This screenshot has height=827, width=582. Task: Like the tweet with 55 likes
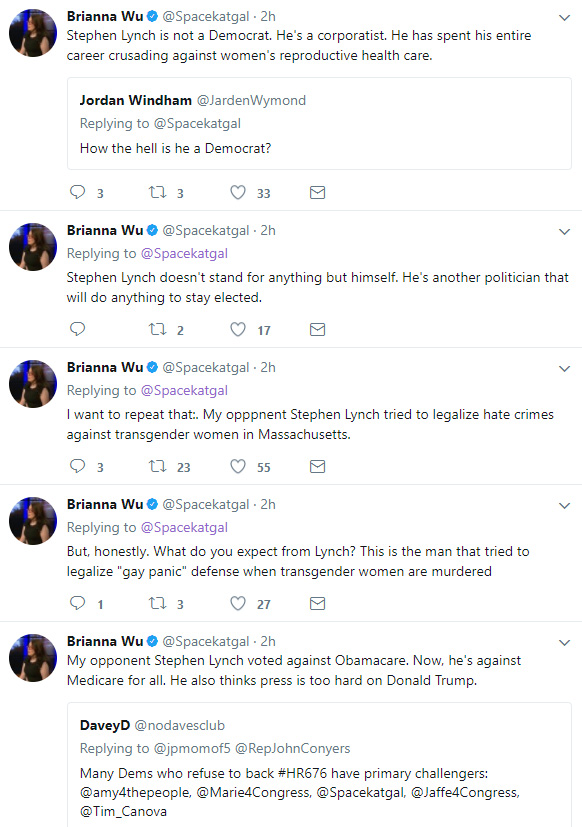(x=238, y=467)
